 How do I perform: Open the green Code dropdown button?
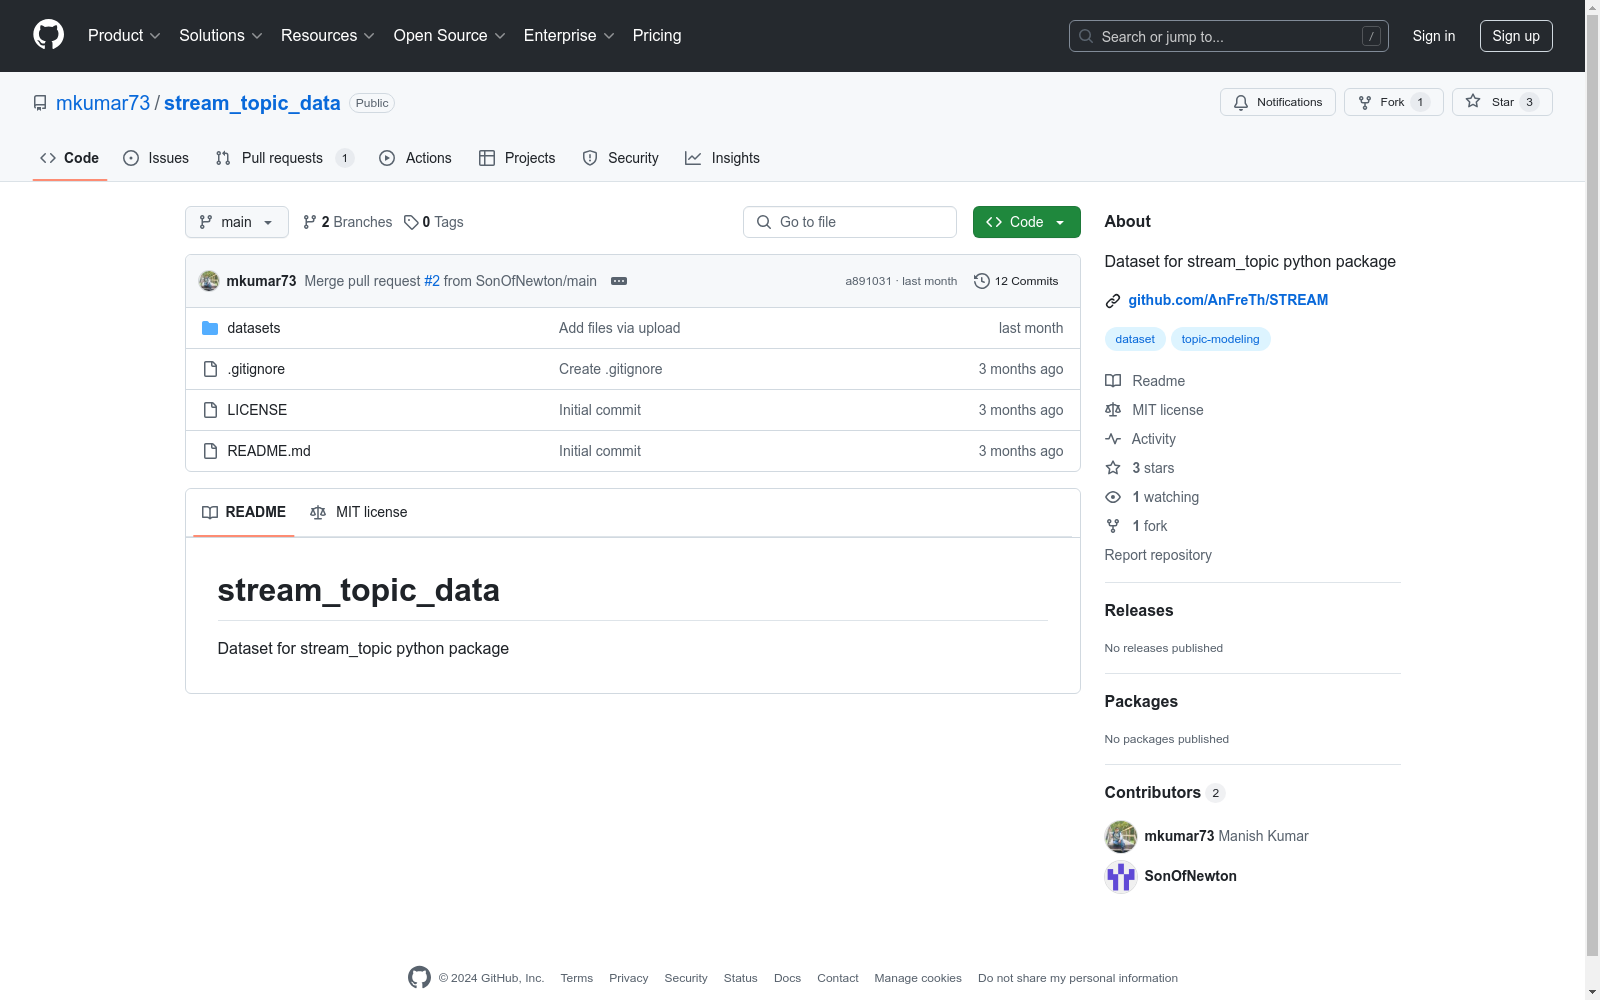coord(1026,222)
